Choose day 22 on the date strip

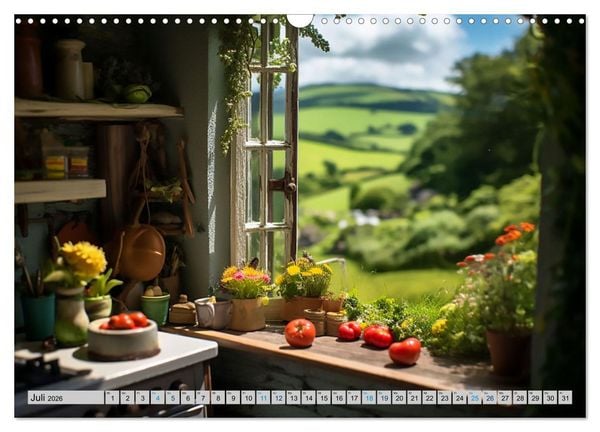click(429, 397)
